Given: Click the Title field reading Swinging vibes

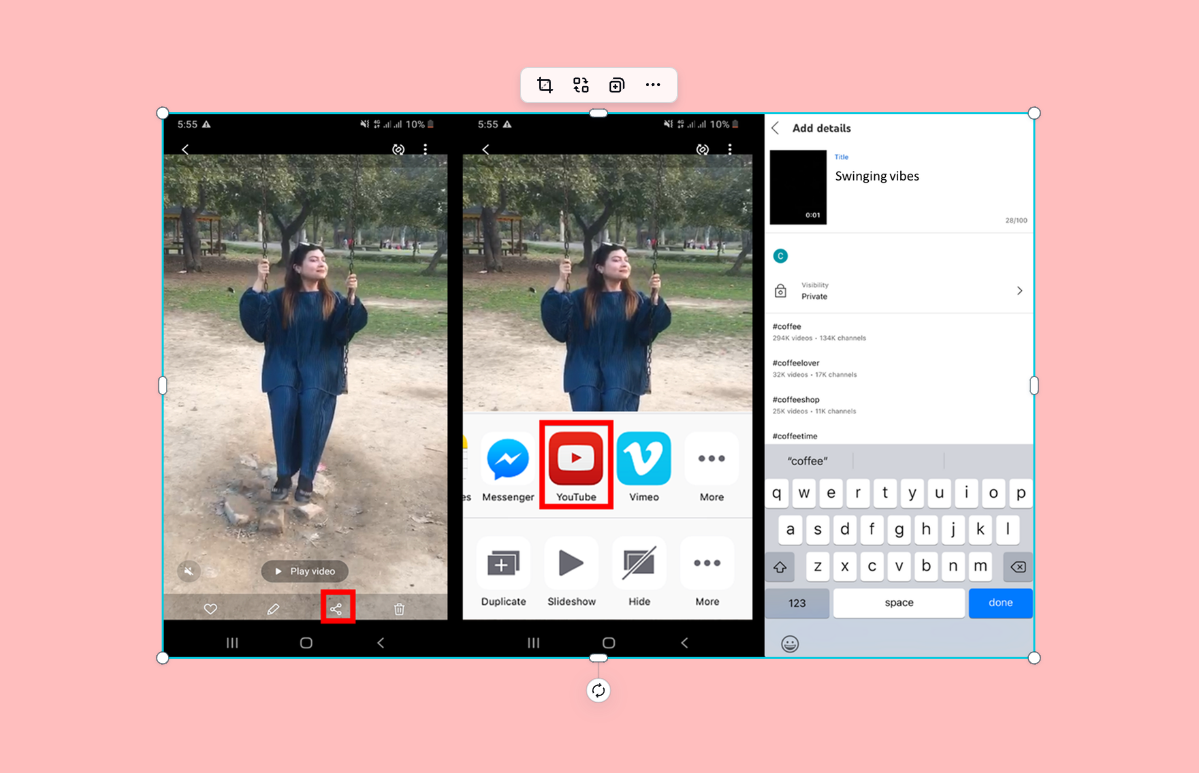Looking at the screenshot, I should [x=877, y=176].
